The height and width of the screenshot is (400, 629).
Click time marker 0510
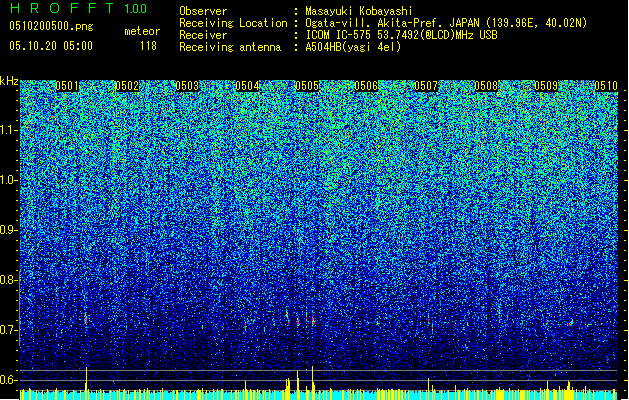[606, 86]
